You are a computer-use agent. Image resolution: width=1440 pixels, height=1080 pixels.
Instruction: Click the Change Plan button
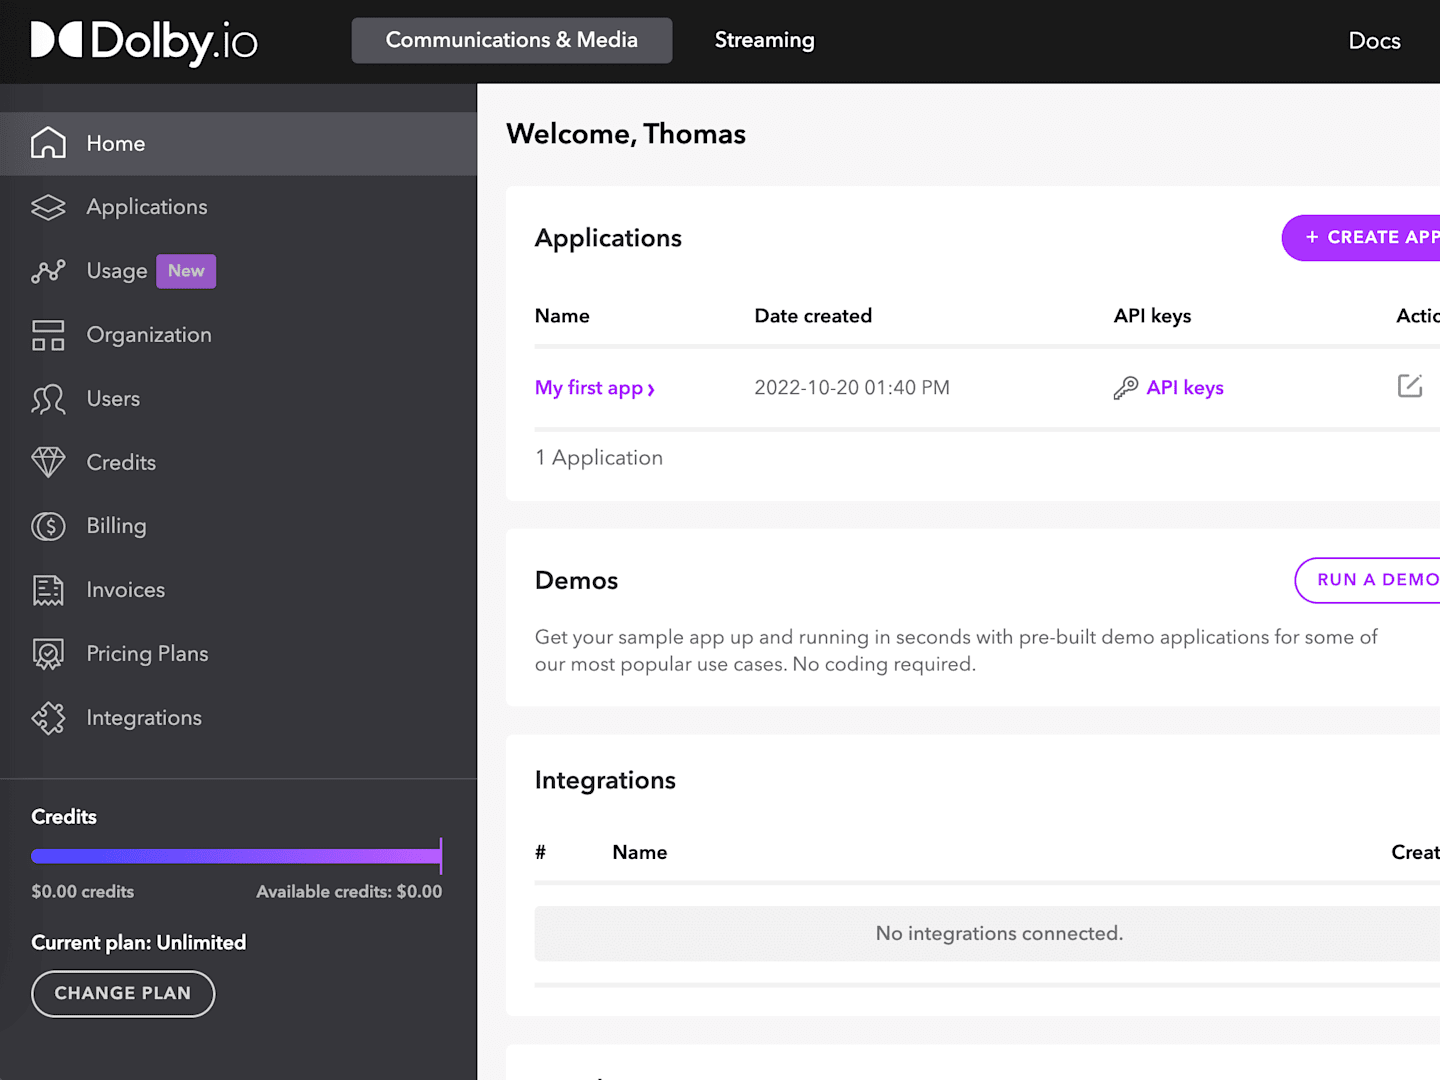pyautogui.click(x=123, y=994)
